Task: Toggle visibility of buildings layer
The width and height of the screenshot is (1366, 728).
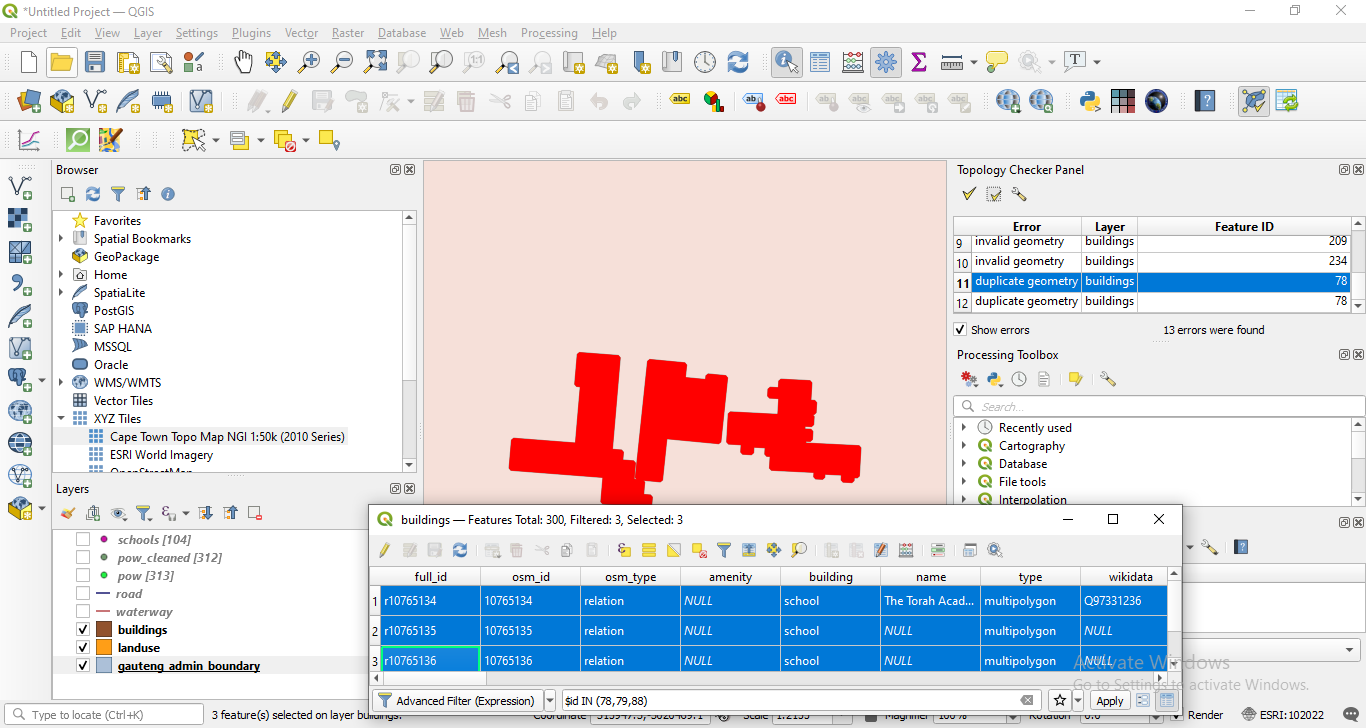Action: pos(83,630)
